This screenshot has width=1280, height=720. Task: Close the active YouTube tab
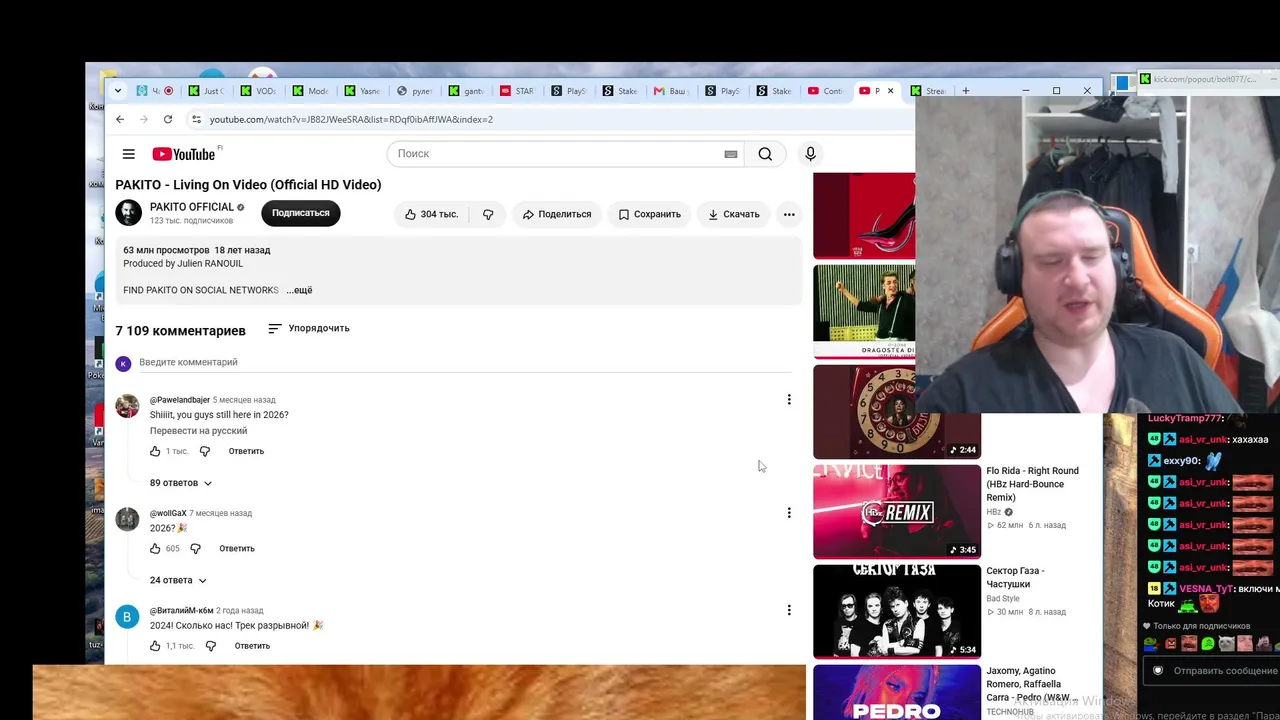pos(890,91)
